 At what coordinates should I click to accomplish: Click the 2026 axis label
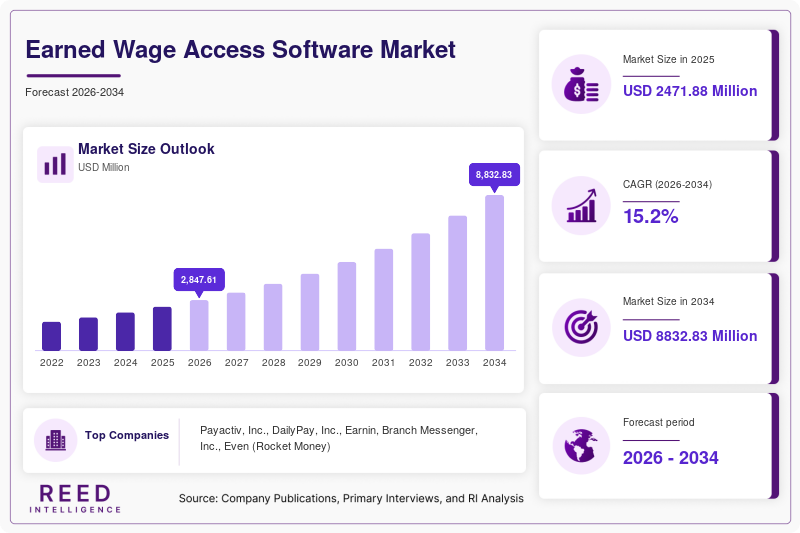click(x=199, y=363)
